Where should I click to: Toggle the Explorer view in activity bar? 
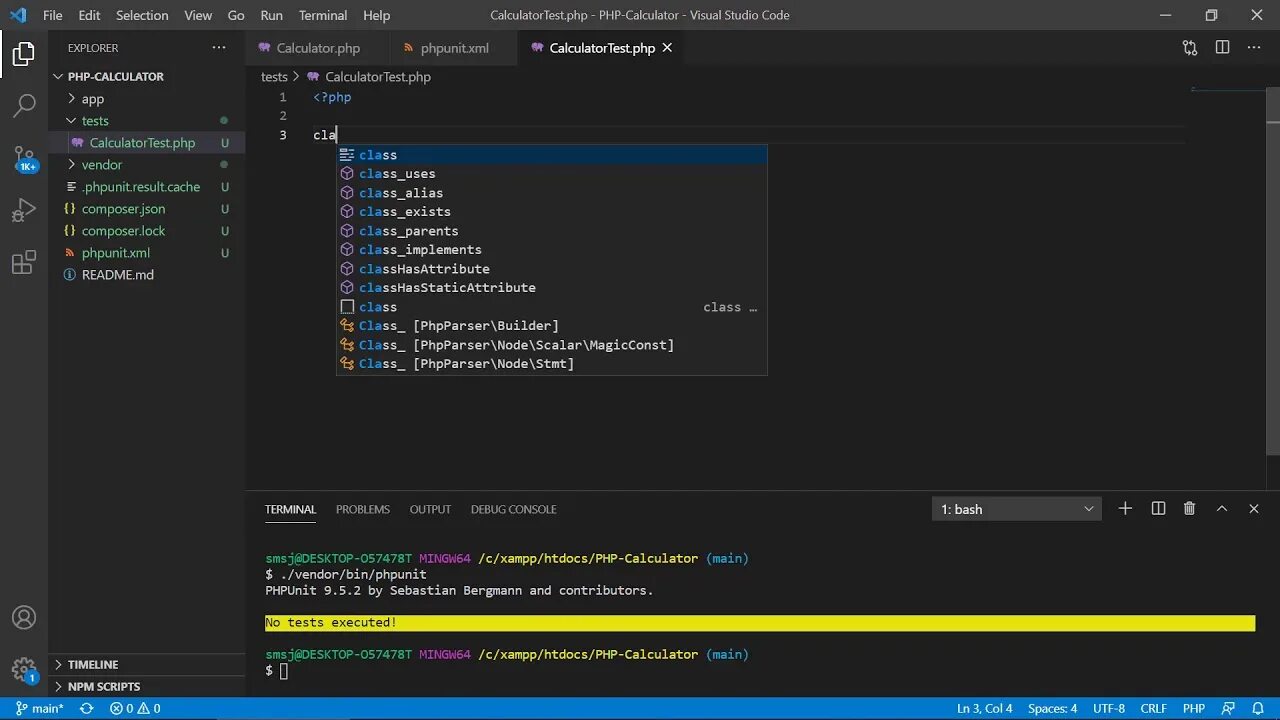(x=24, y=53)
